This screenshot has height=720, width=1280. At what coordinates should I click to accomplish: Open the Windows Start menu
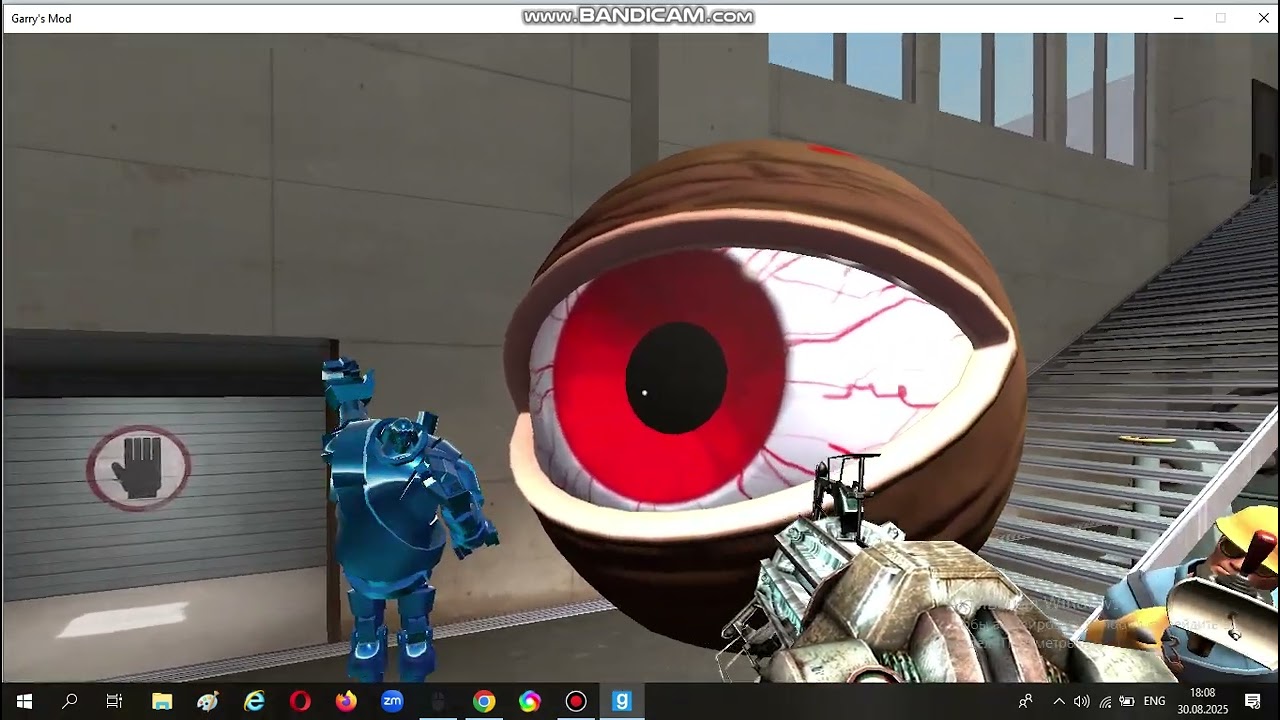click(24, 701)
